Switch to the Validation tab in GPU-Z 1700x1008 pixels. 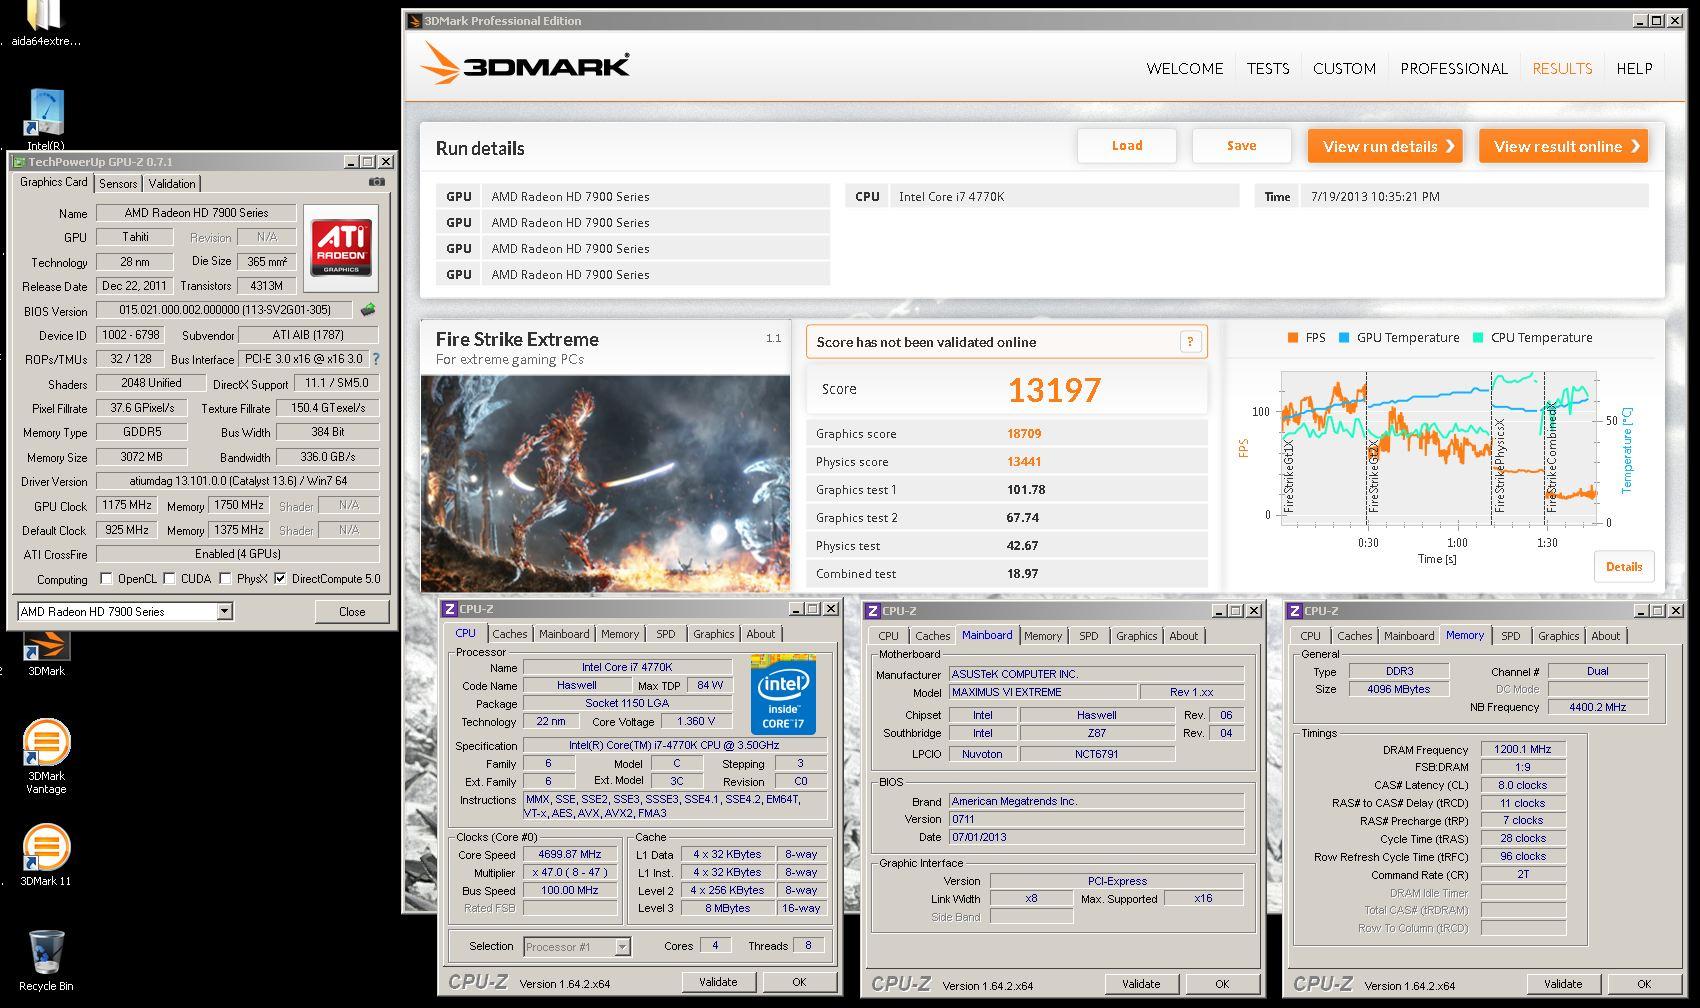point(172,183)
